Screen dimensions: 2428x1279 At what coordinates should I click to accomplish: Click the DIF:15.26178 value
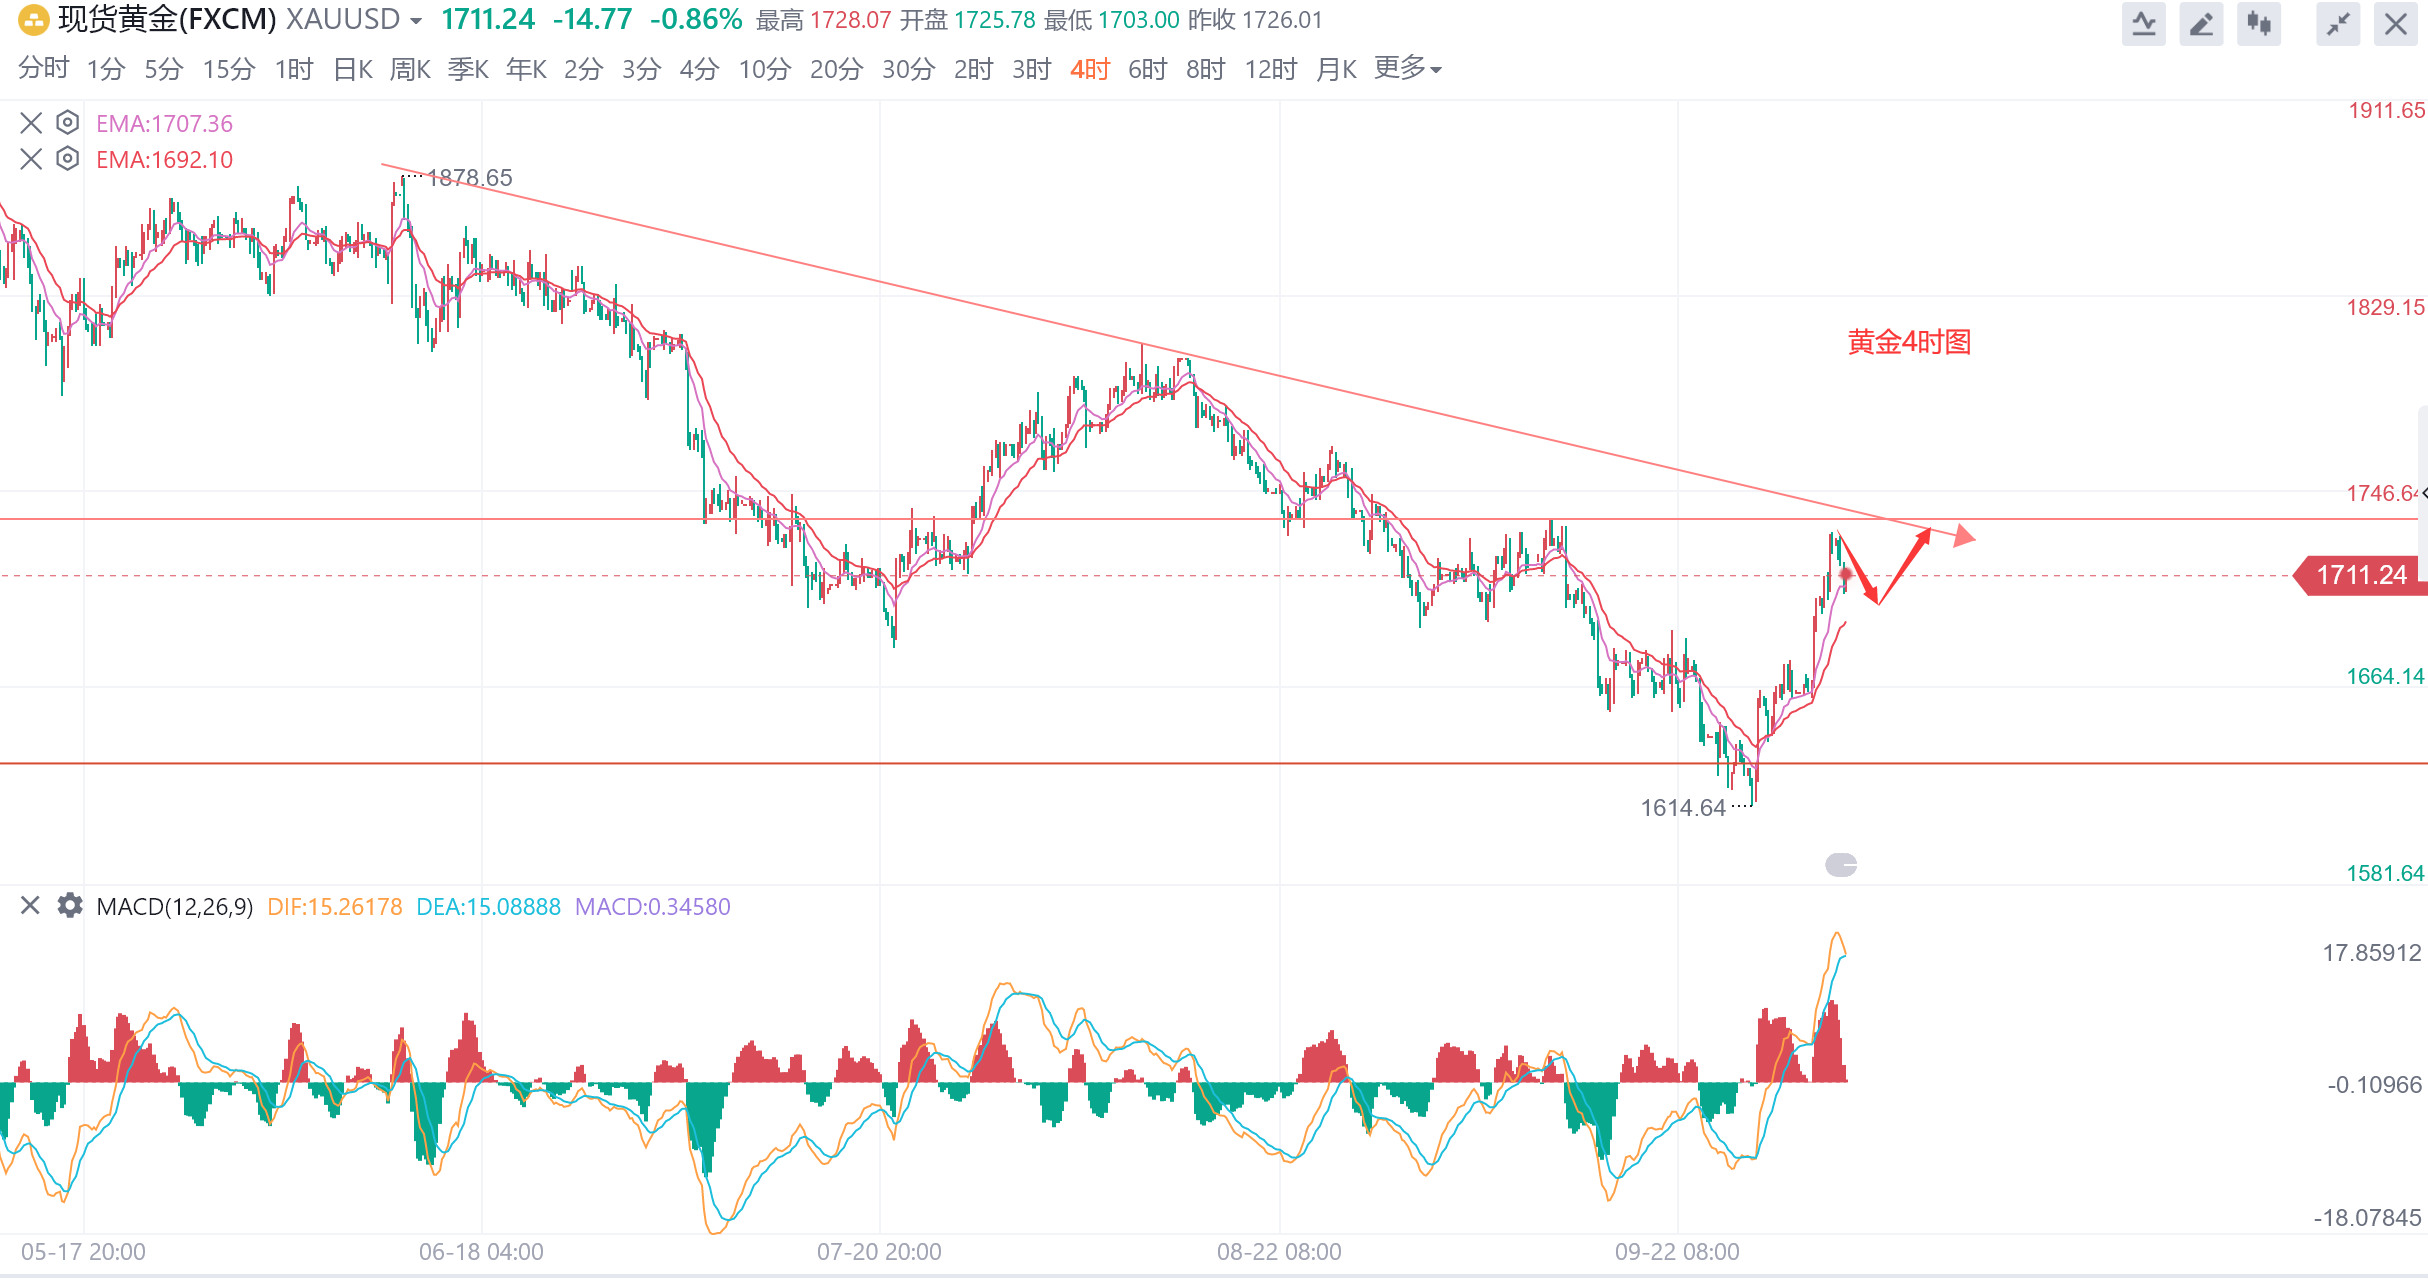pos(335,907)
